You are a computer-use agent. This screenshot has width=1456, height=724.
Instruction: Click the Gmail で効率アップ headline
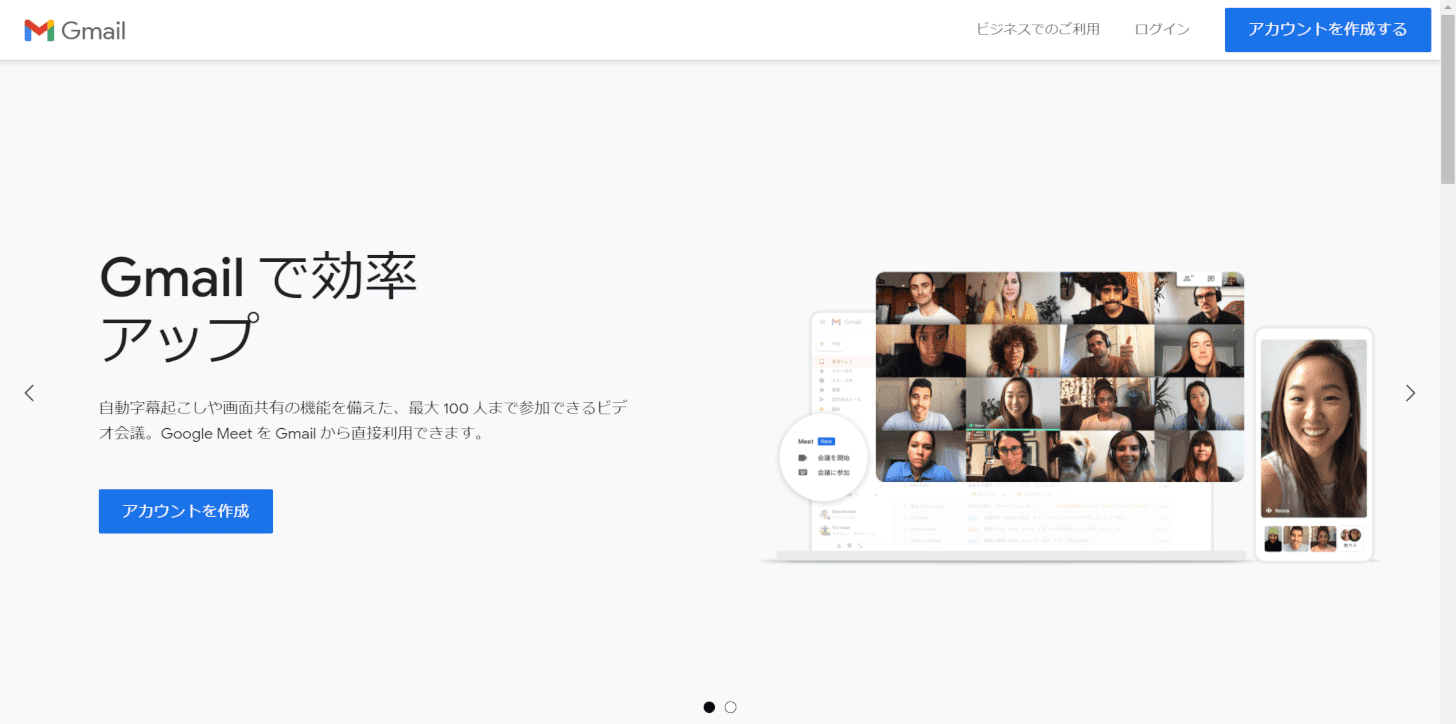(x=258, y=307)
